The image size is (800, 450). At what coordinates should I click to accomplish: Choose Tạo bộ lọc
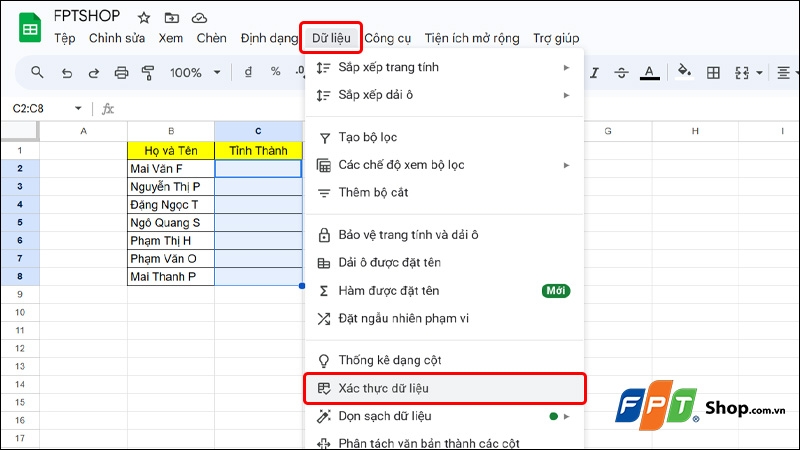click(444, 137)
